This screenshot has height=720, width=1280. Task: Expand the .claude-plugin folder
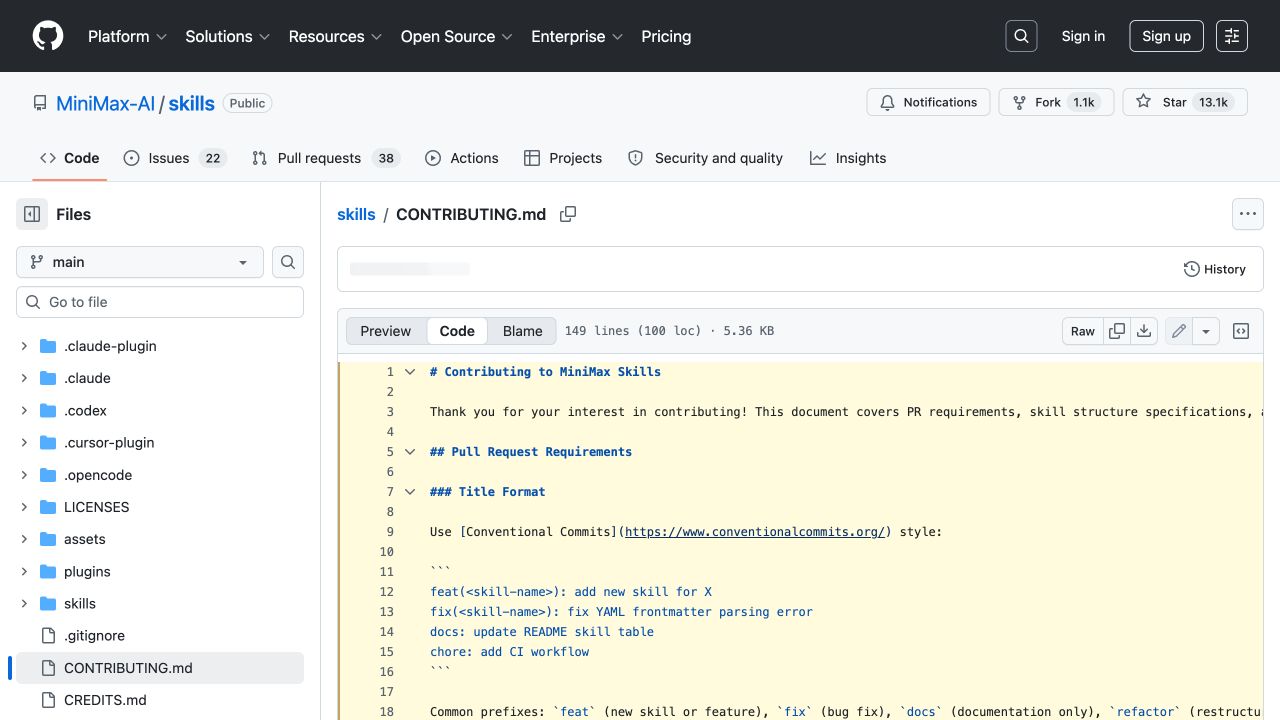[24, 346]
